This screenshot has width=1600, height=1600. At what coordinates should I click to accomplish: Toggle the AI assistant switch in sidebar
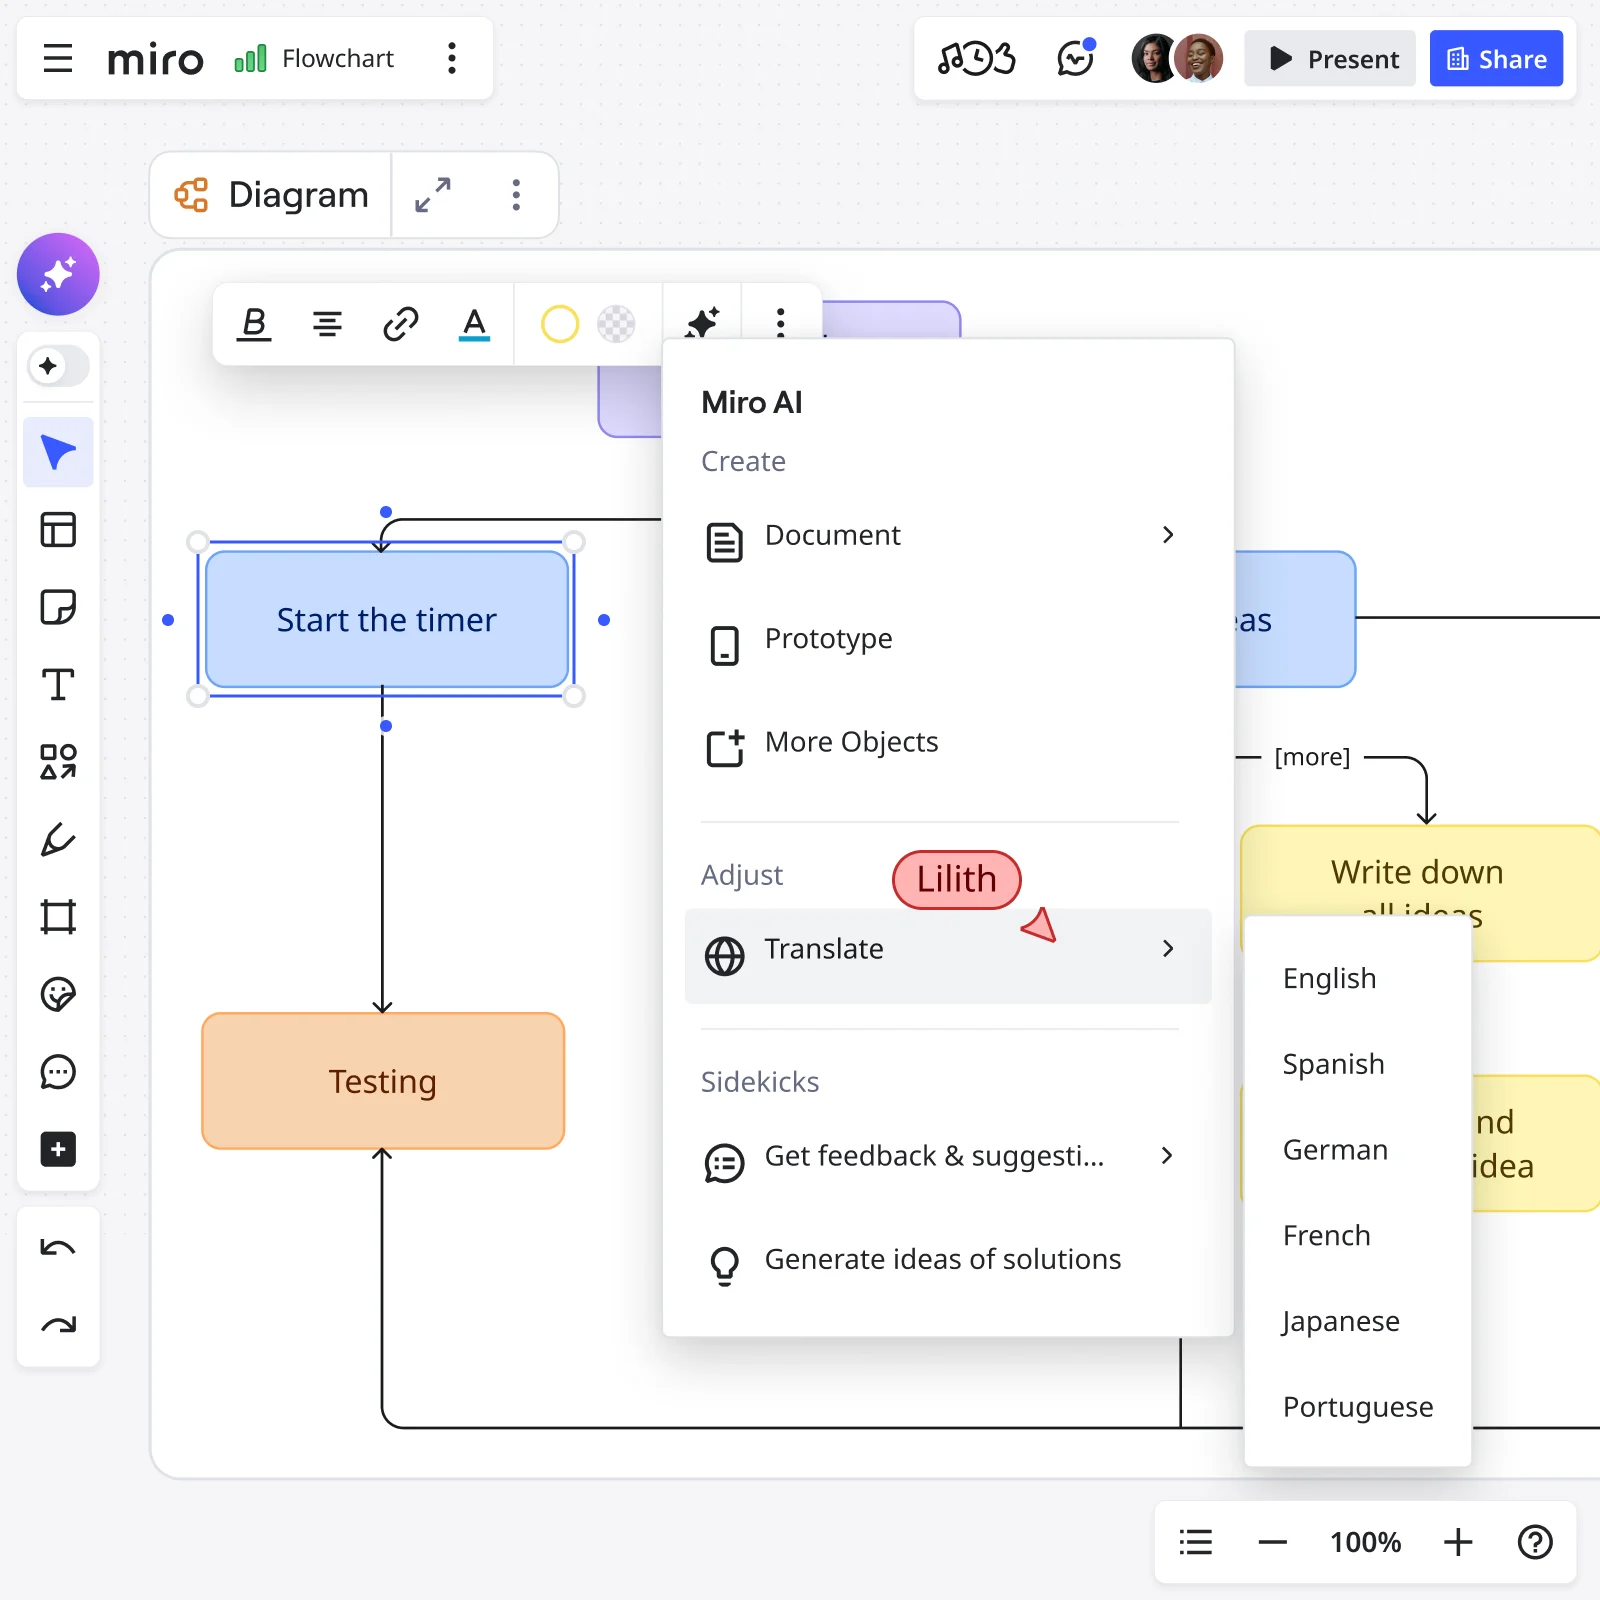pos(57,366)
